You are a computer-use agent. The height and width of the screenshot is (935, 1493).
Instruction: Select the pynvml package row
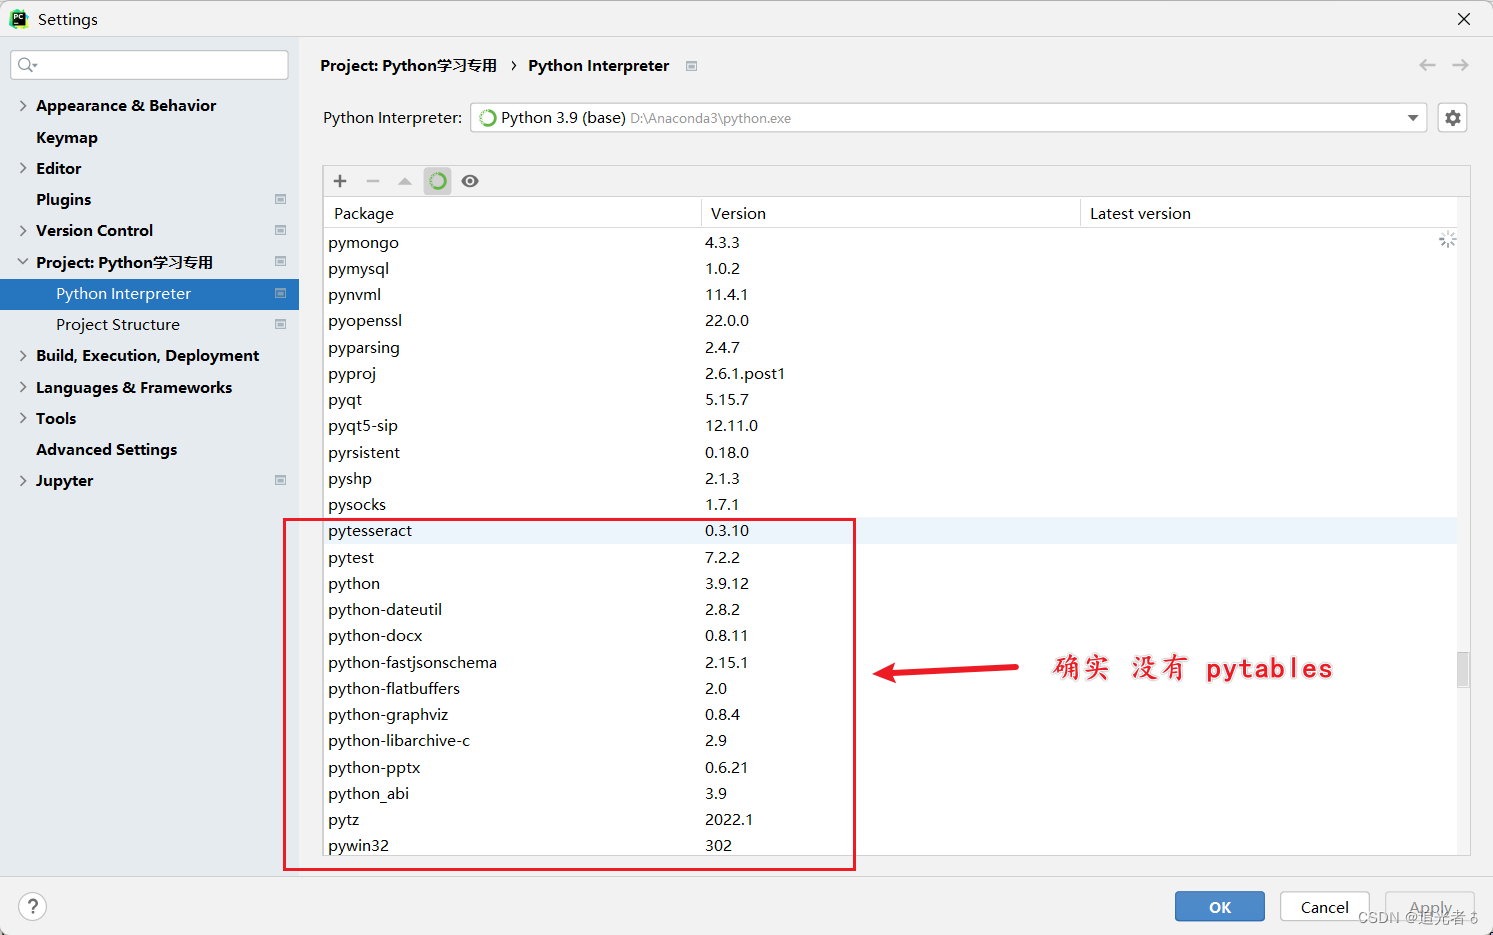(x=890, y=294)
